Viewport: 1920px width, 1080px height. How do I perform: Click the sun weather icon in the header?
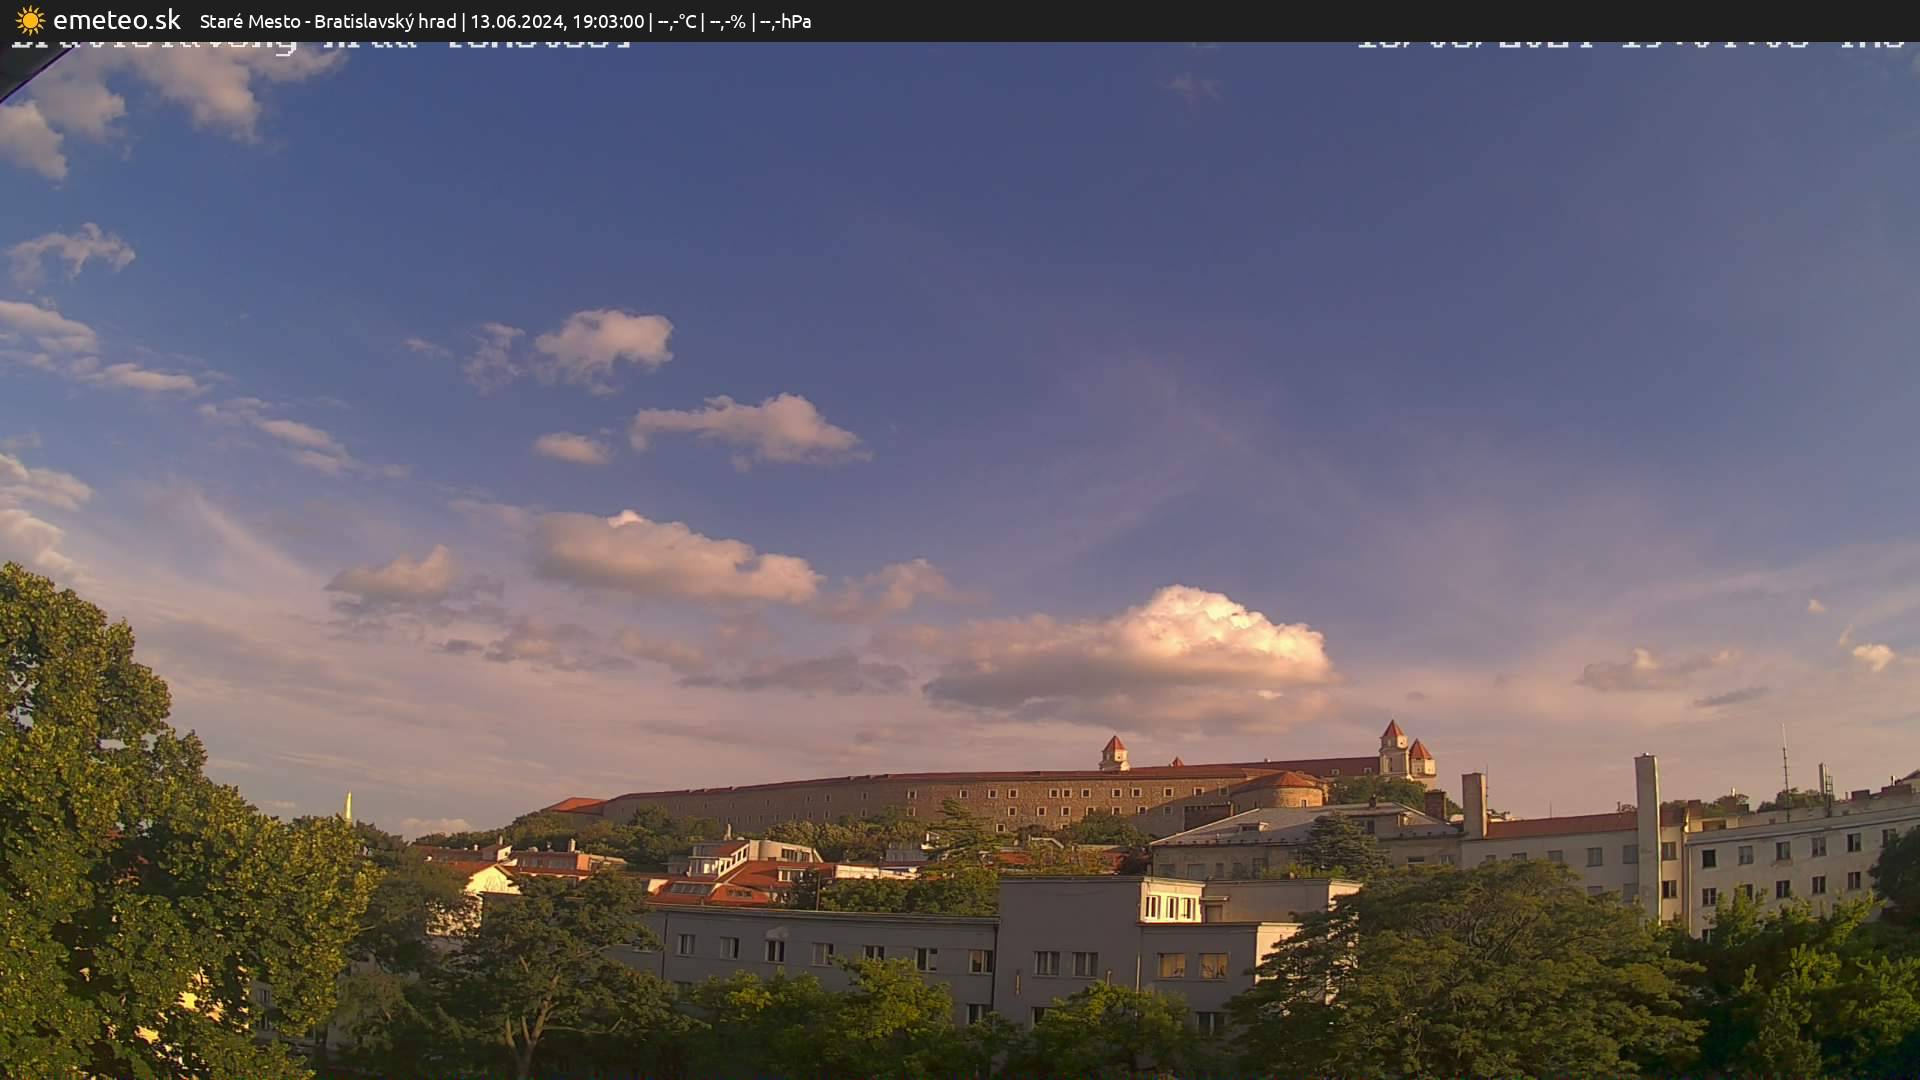point(30,20)
